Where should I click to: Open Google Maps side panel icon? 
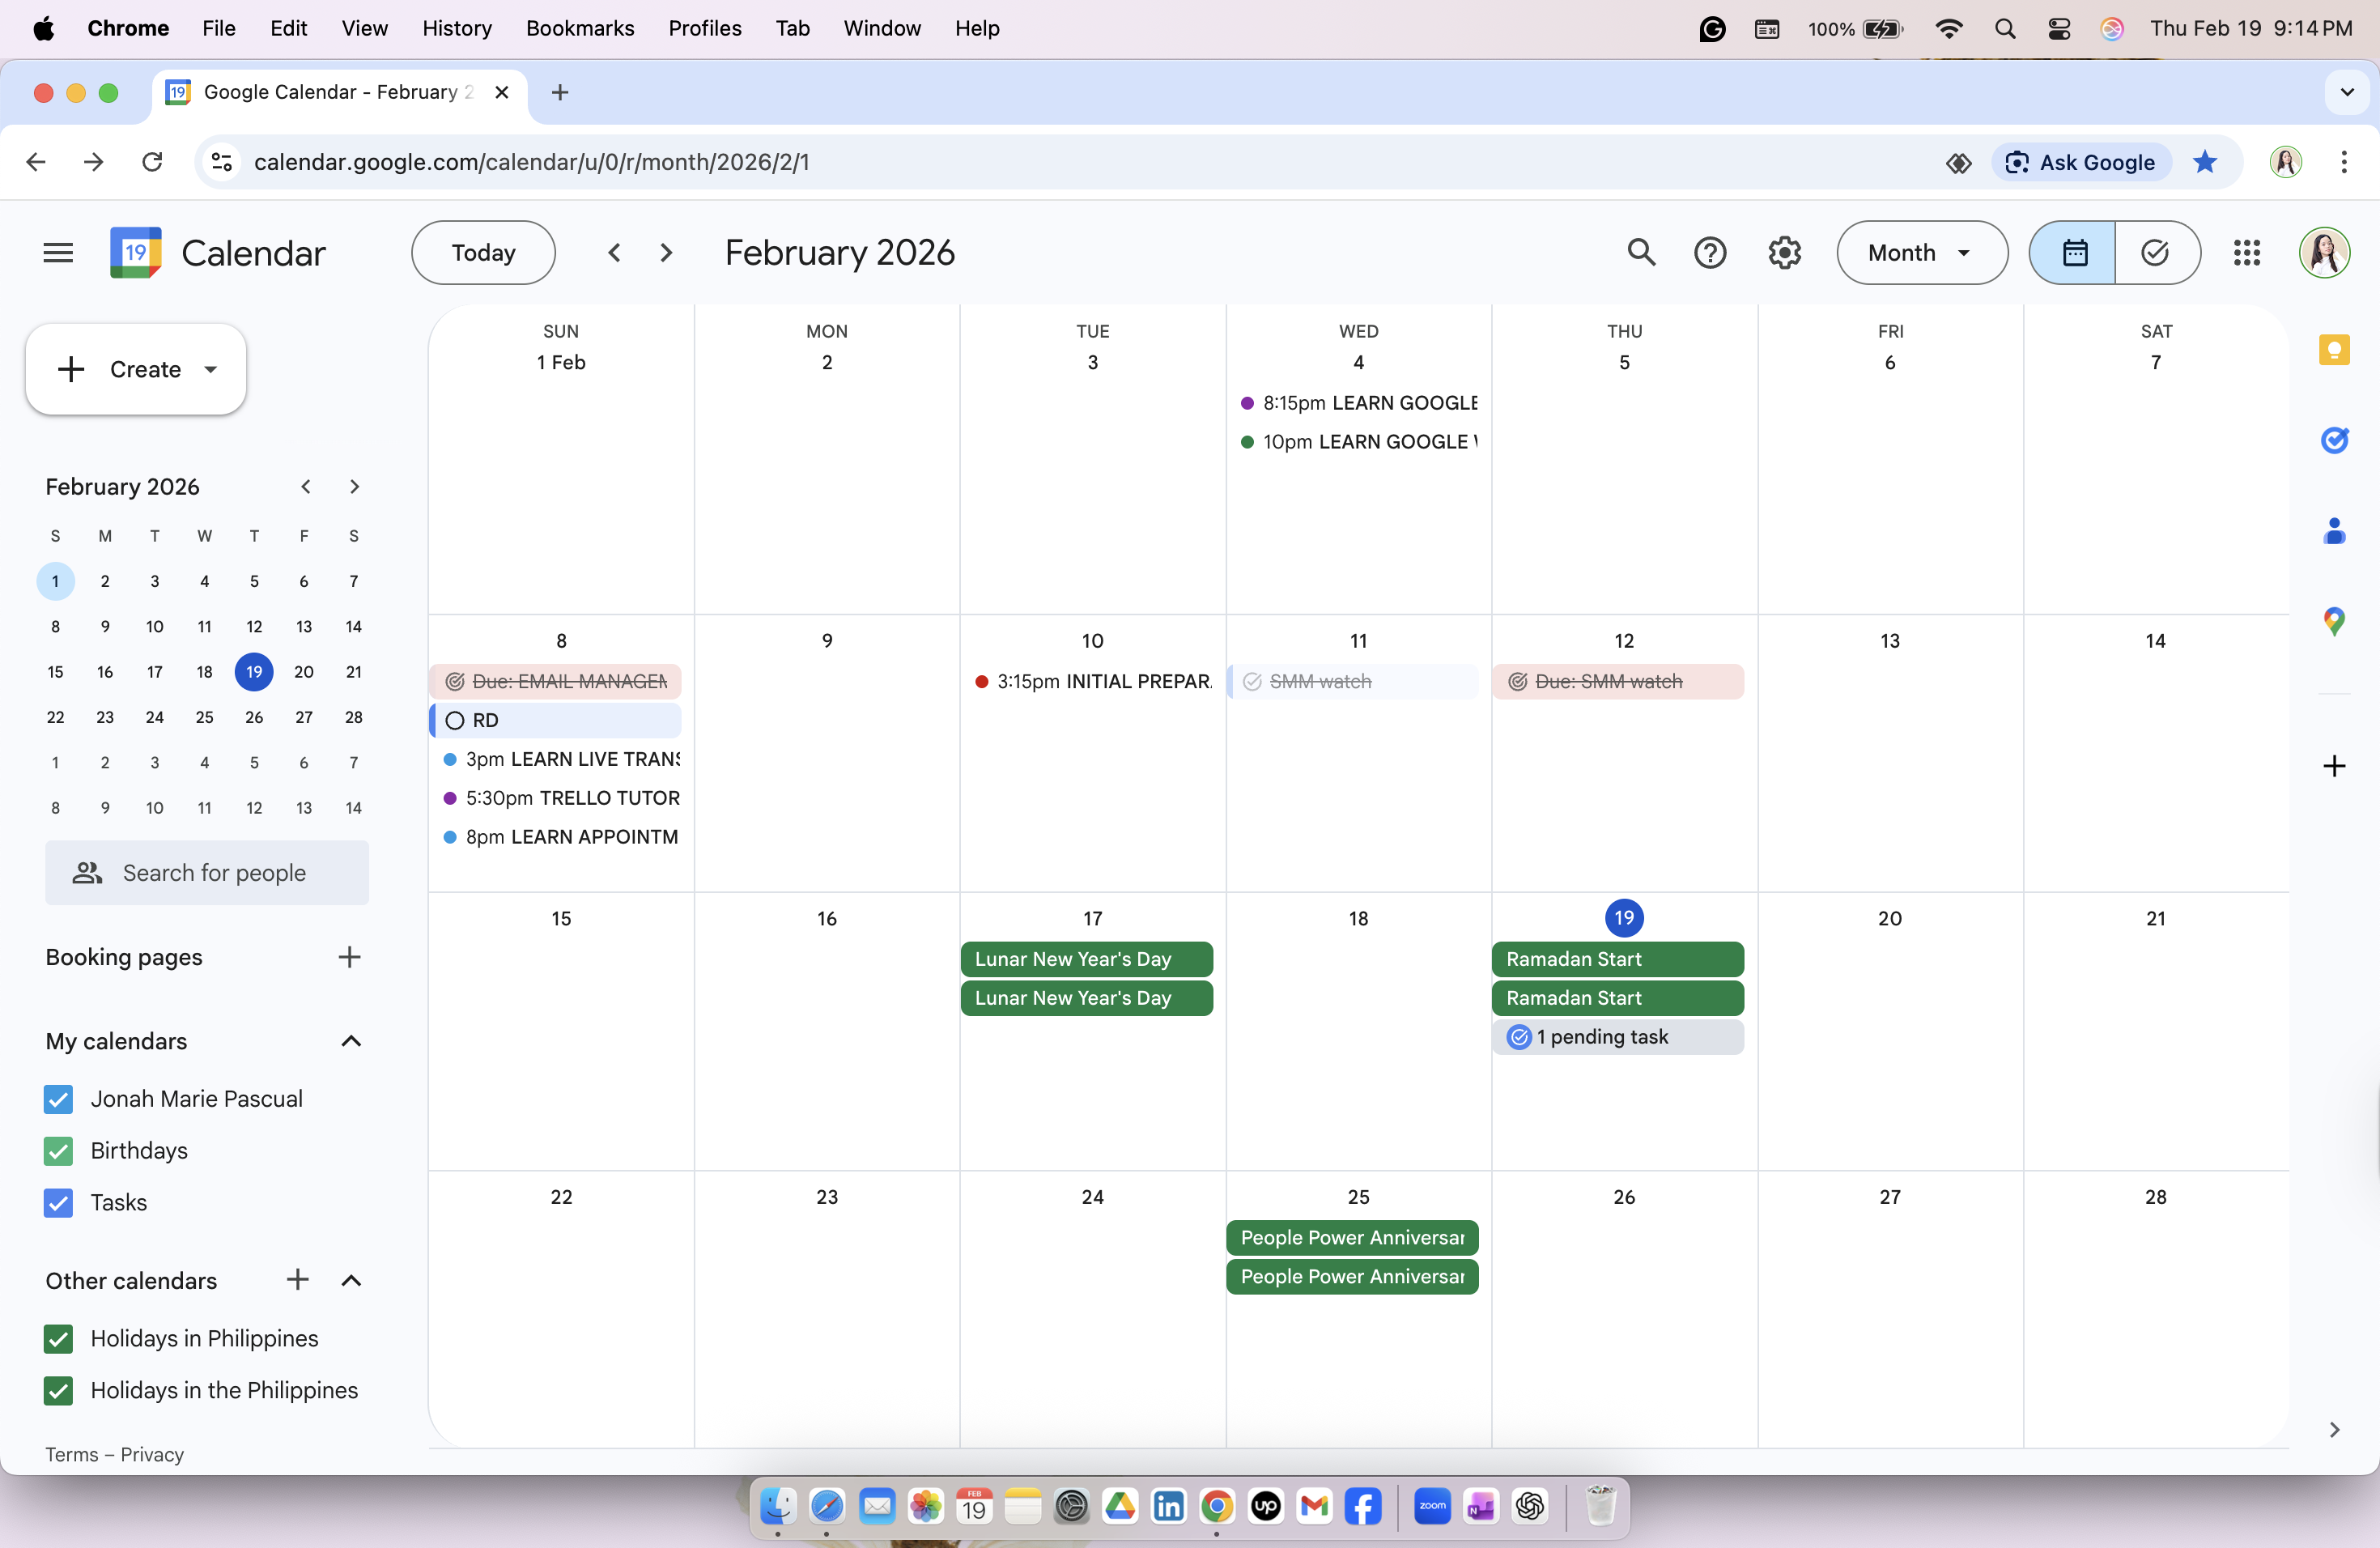click(2333, 621)
